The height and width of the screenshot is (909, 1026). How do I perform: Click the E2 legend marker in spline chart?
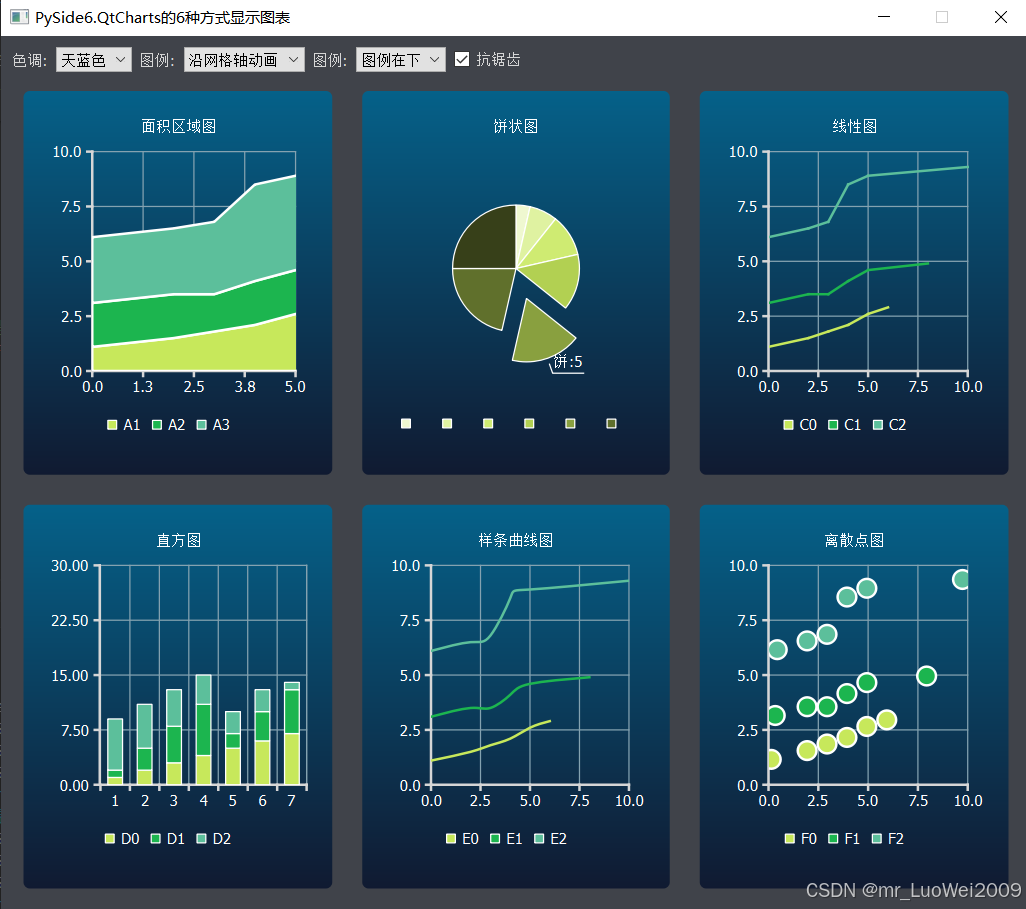tap(539, 838)
